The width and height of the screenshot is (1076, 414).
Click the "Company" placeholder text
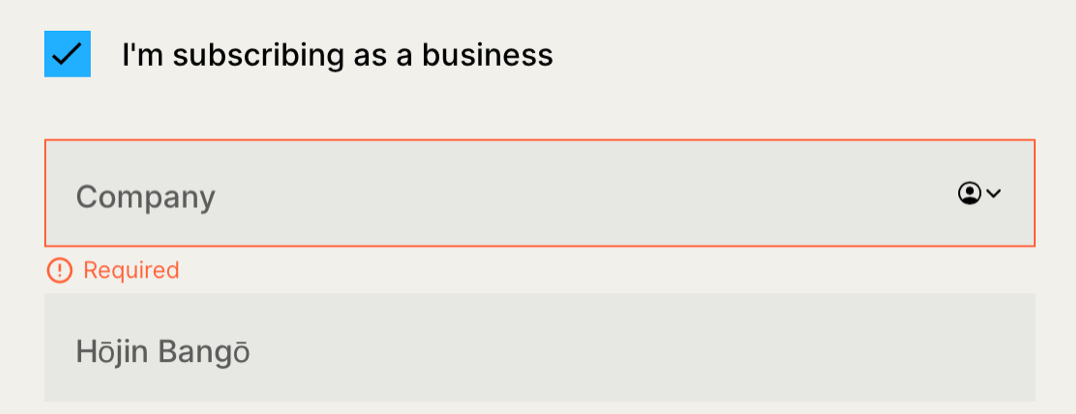pyautogui.click(x=146, y=197)
